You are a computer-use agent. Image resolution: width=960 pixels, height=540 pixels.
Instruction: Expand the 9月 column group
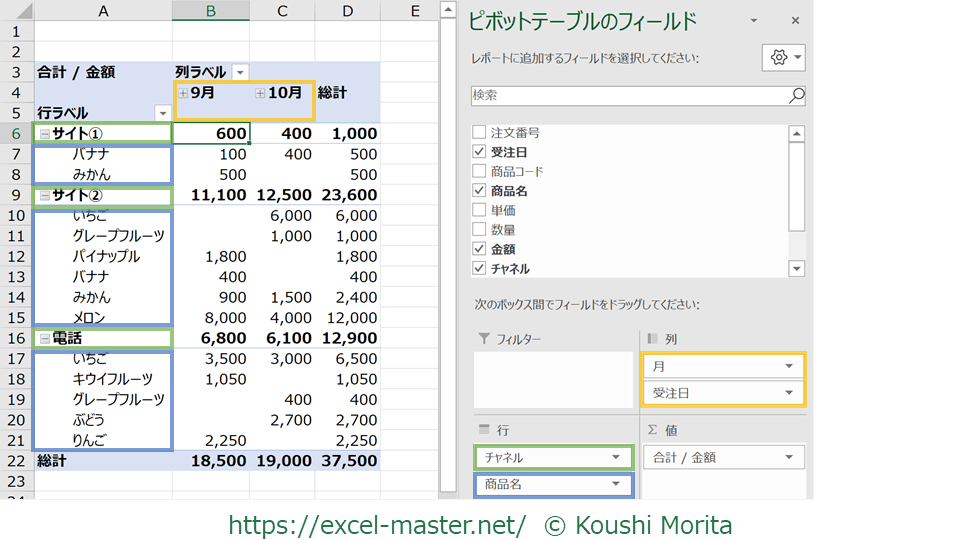click(x=183, y=93)
